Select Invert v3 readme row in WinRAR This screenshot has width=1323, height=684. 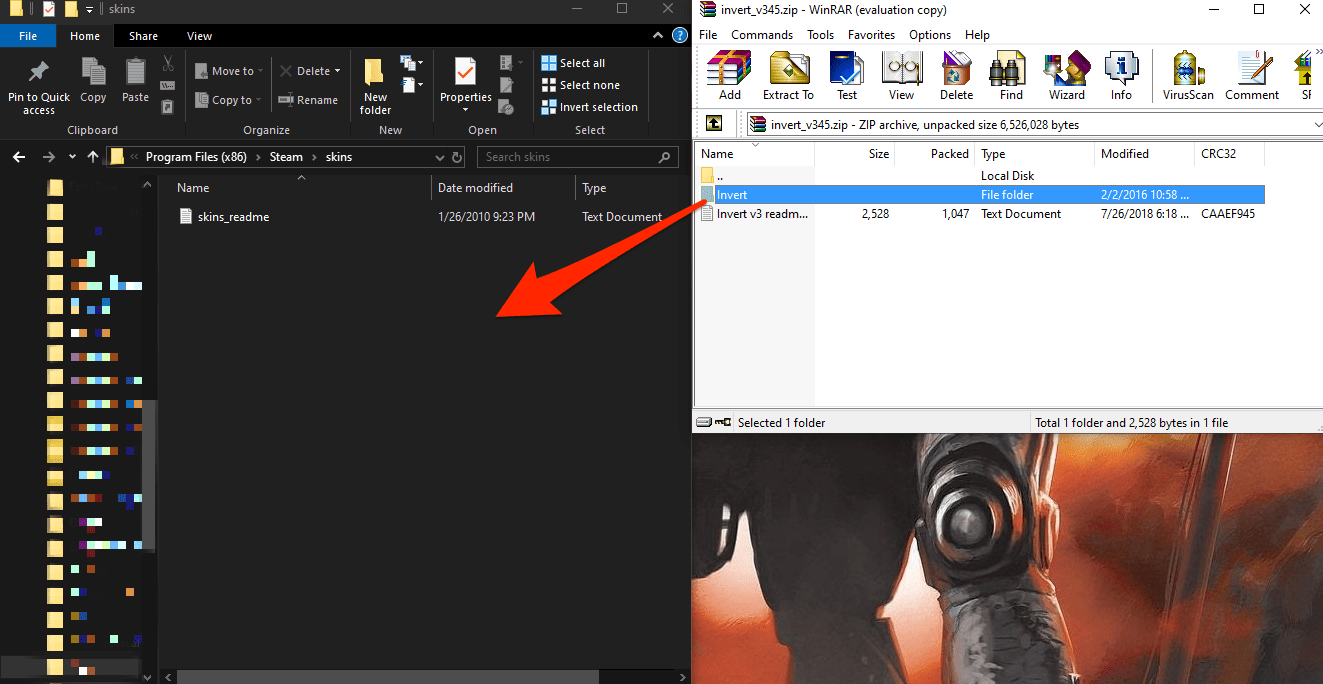click(980, 214)
